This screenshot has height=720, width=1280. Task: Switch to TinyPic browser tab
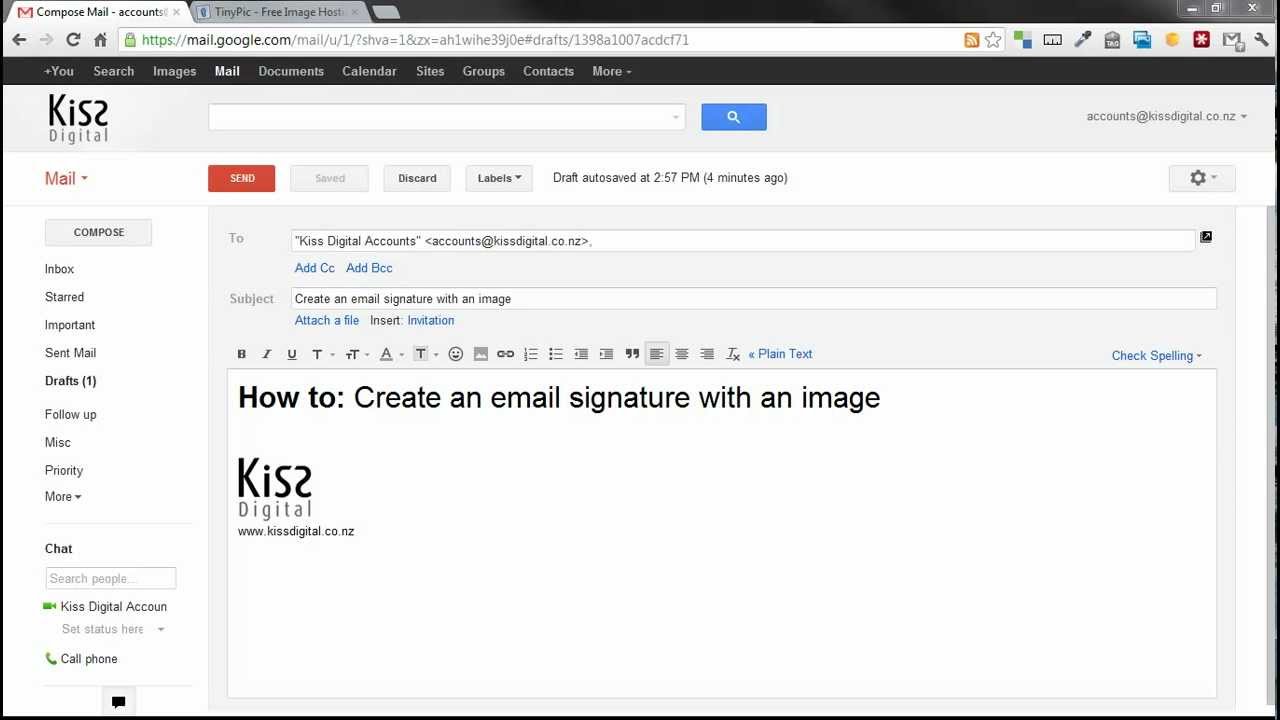click(x=278, y=12)
